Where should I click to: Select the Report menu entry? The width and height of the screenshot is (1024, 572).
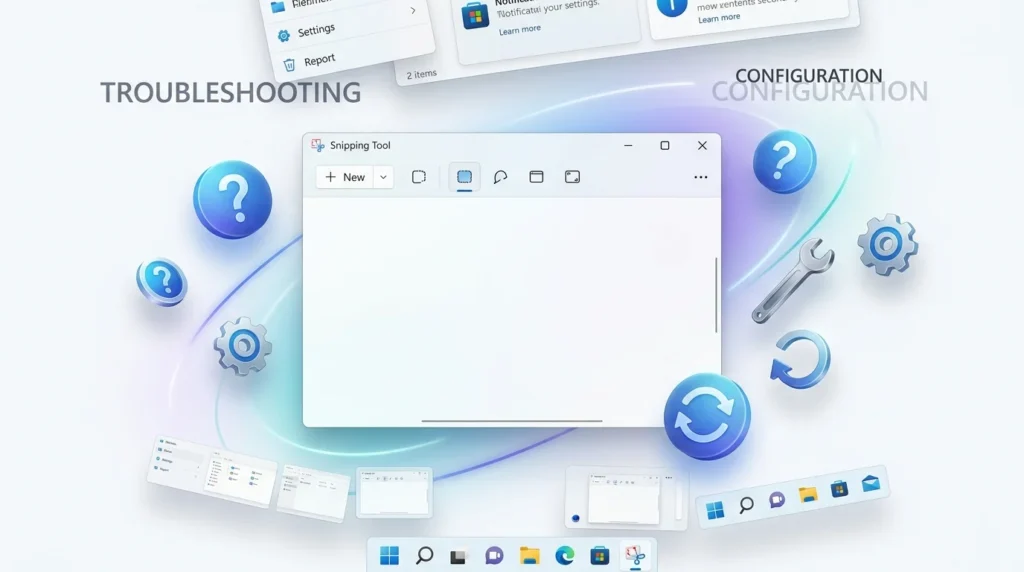click(319, 60)
